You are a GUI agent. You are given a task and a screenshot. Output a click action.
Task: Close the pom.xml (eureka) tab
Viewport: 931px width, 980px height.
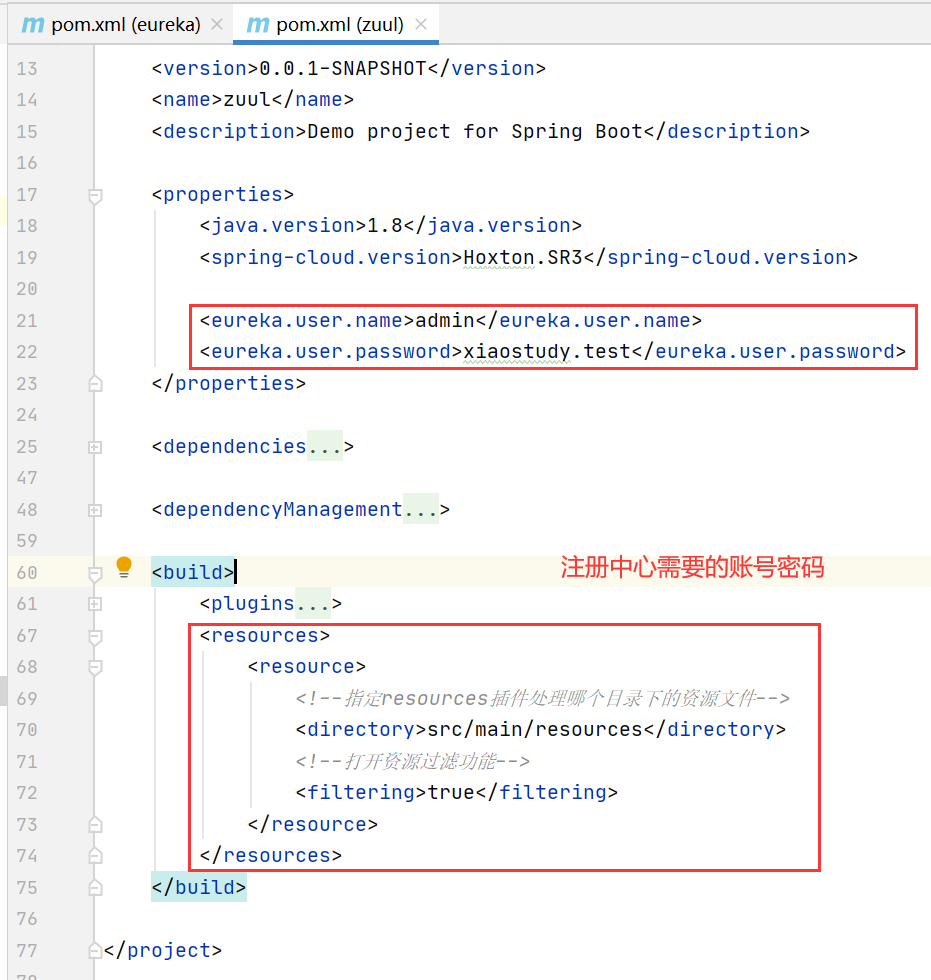[x=217, y=24]
